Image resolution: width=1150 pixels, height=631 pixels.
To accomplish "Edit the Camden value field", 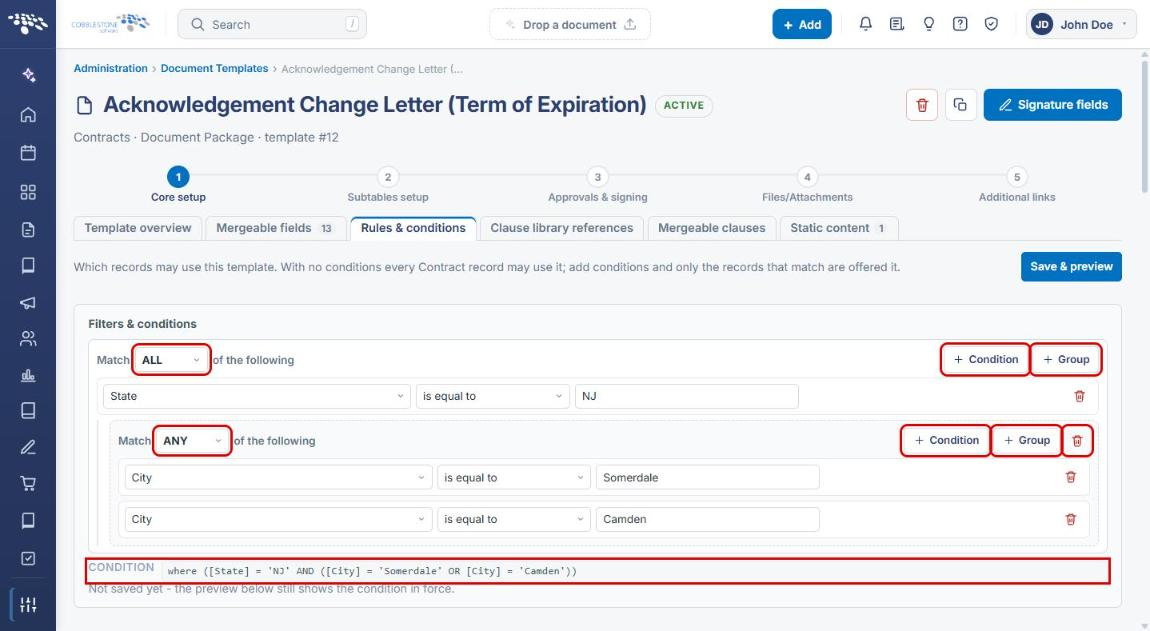I will coord(708,519).
